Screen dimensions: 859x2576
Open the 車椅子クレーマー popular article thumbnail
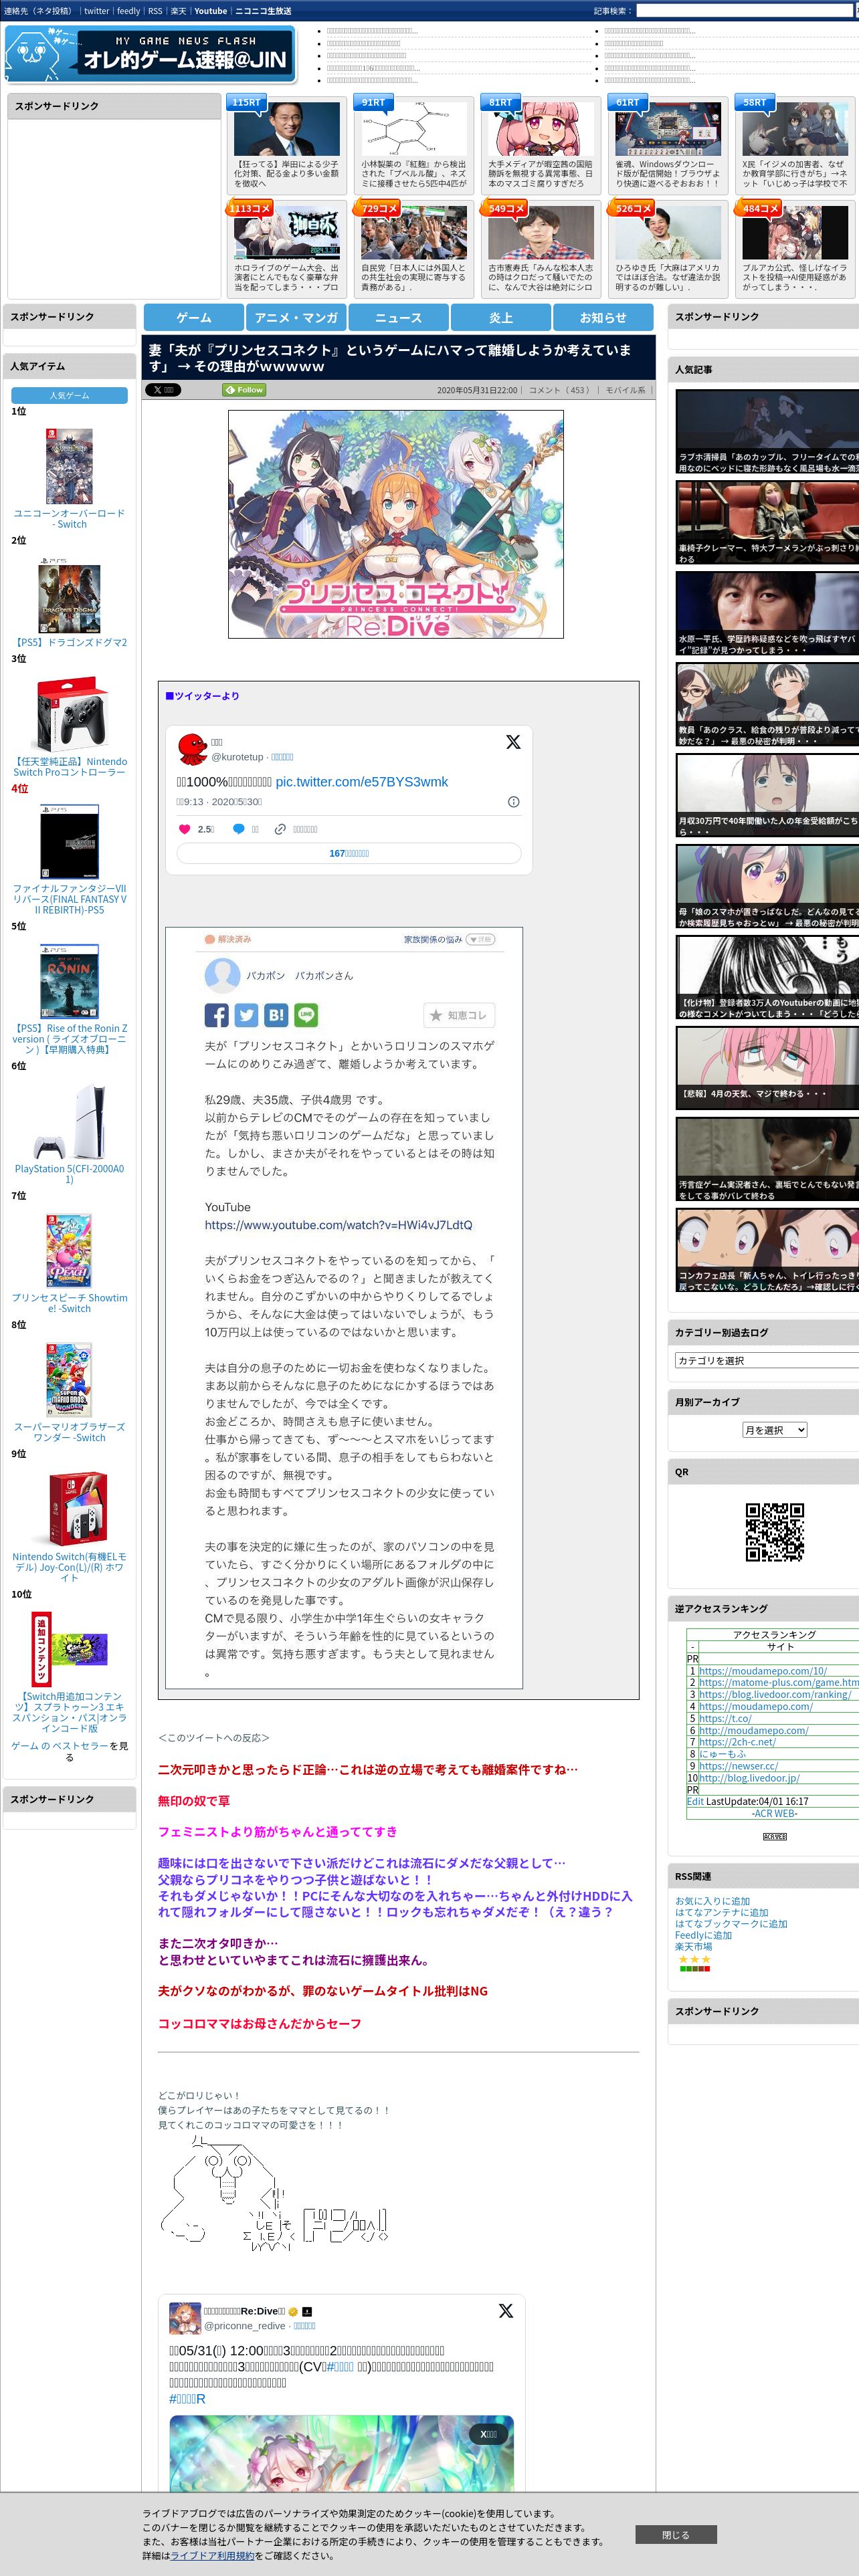(767, 523)
